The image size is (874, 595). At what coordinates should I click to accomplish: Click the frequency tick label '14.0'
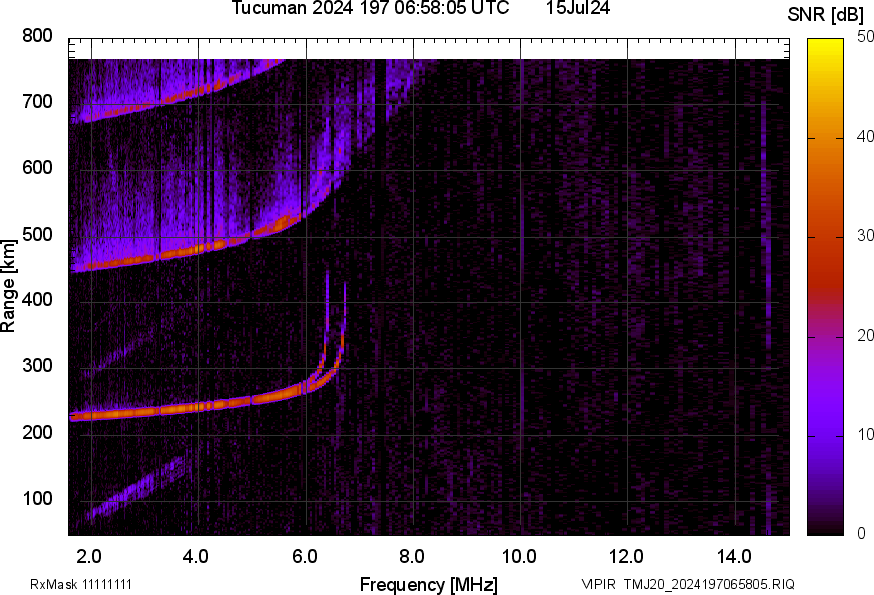tap(734, 556)
